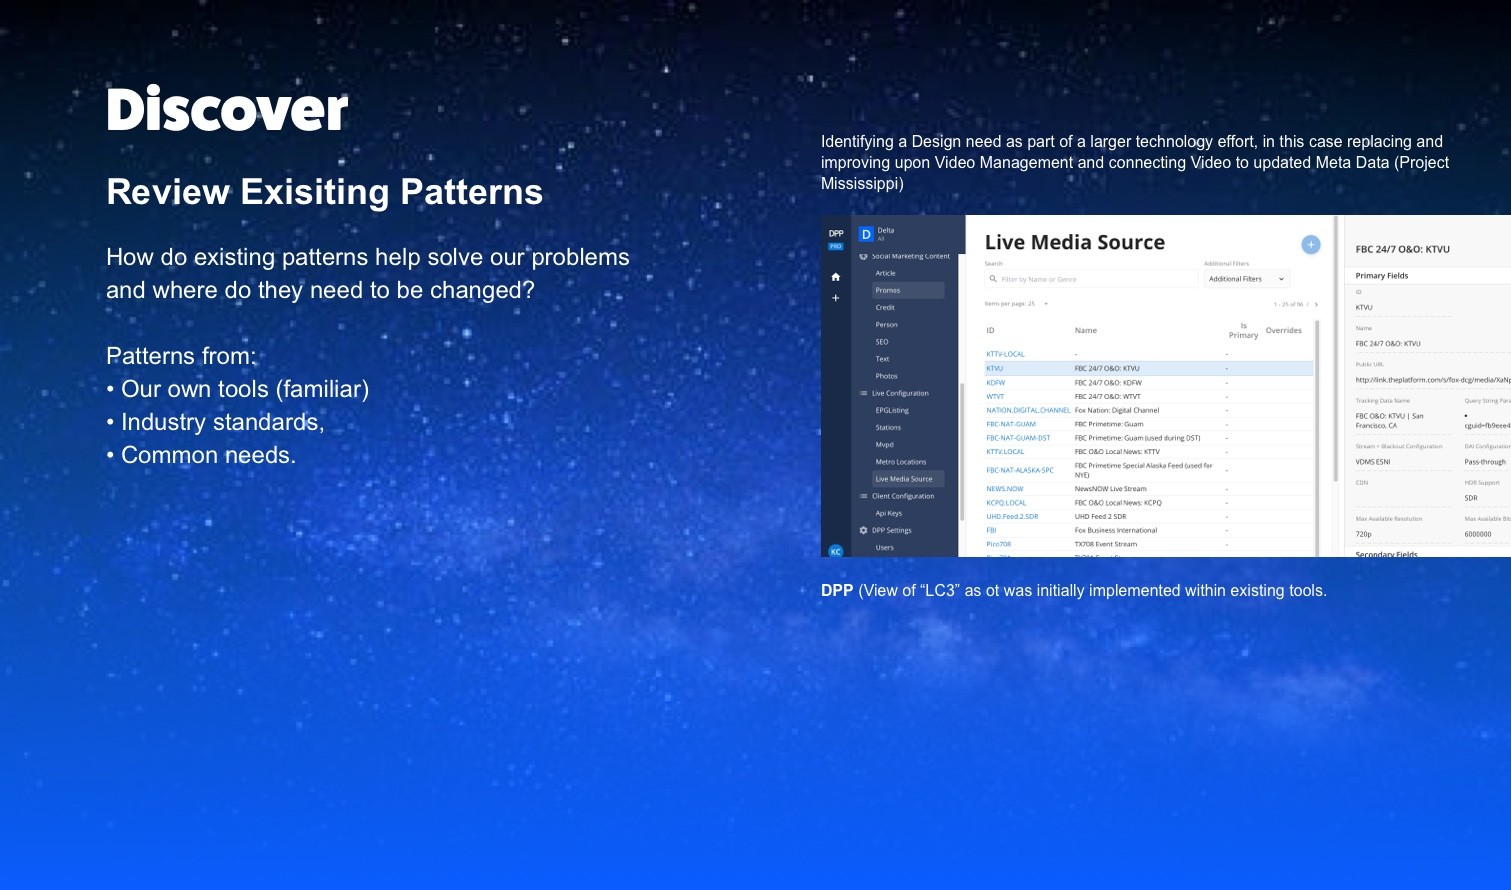Click the 720p resolution value

[x=1364, y=534]
